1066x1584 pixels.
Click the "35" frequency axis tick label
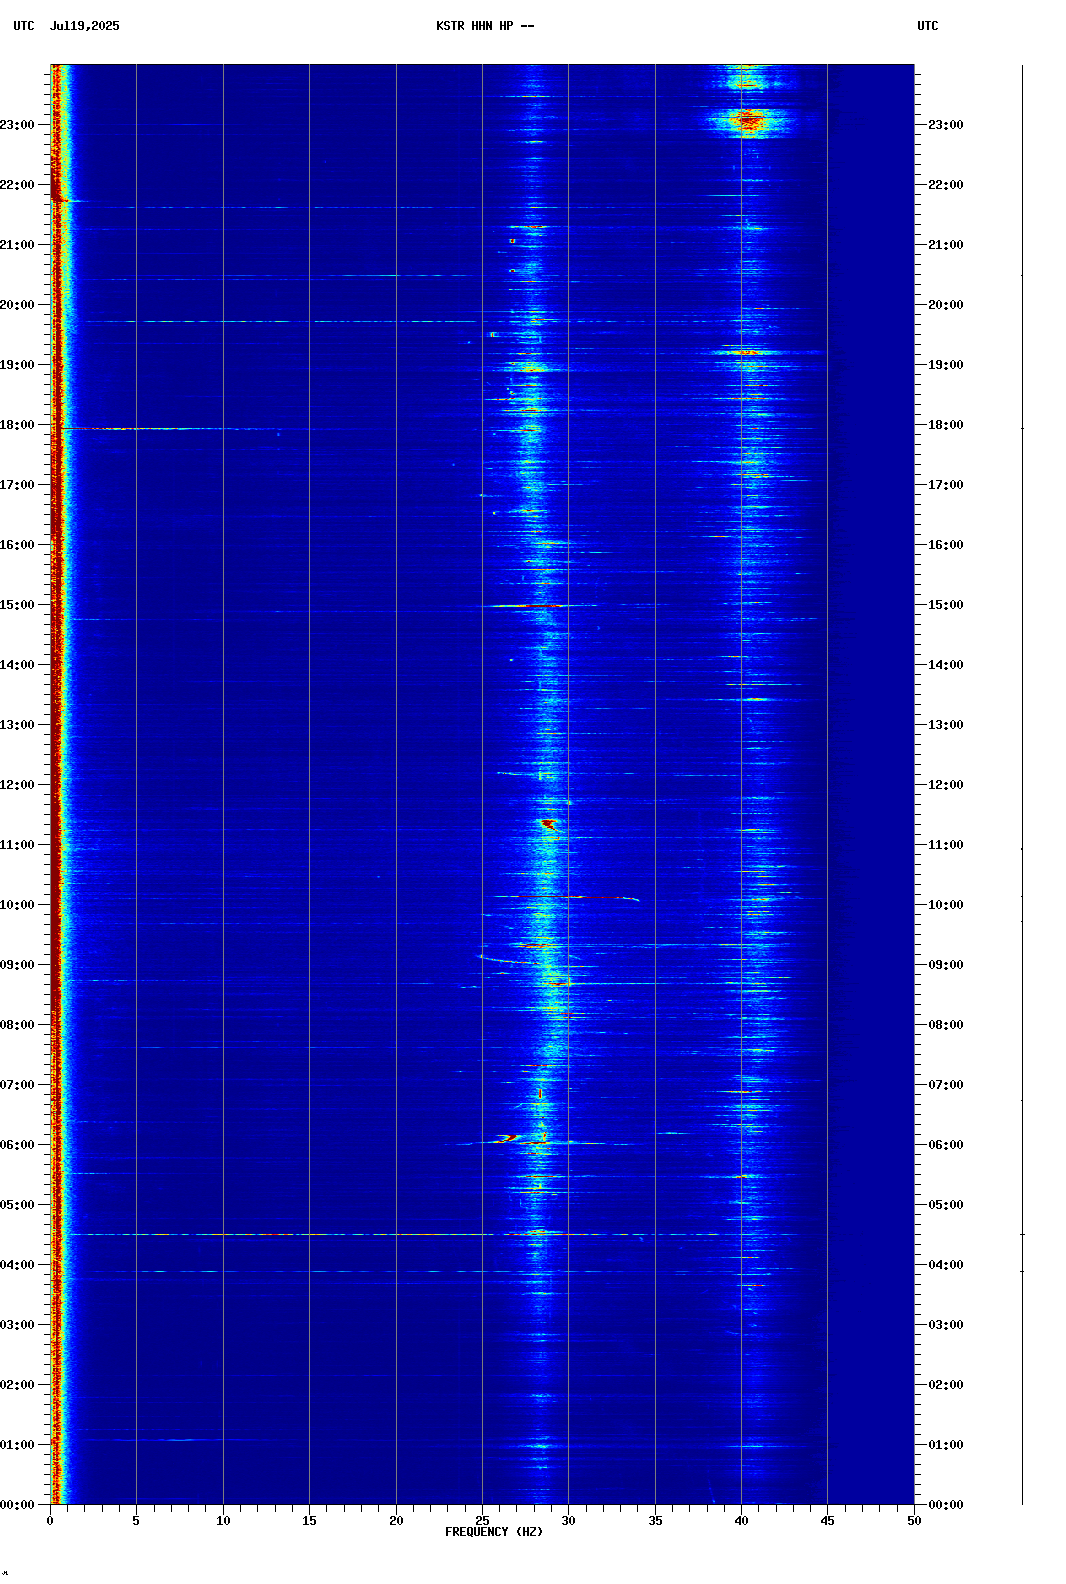(x=655, y=1521)
